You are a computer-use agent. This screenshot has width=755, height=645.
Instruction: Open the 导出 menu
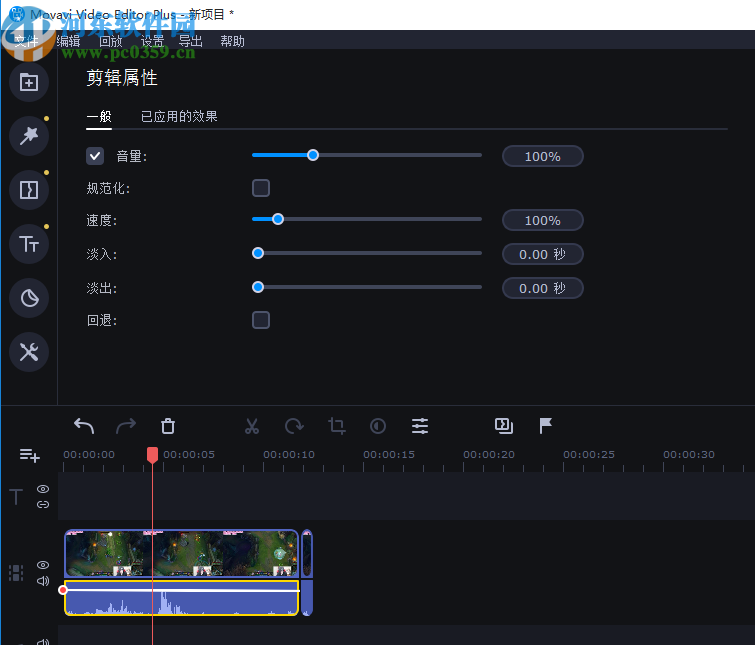[x=191, y=41]
